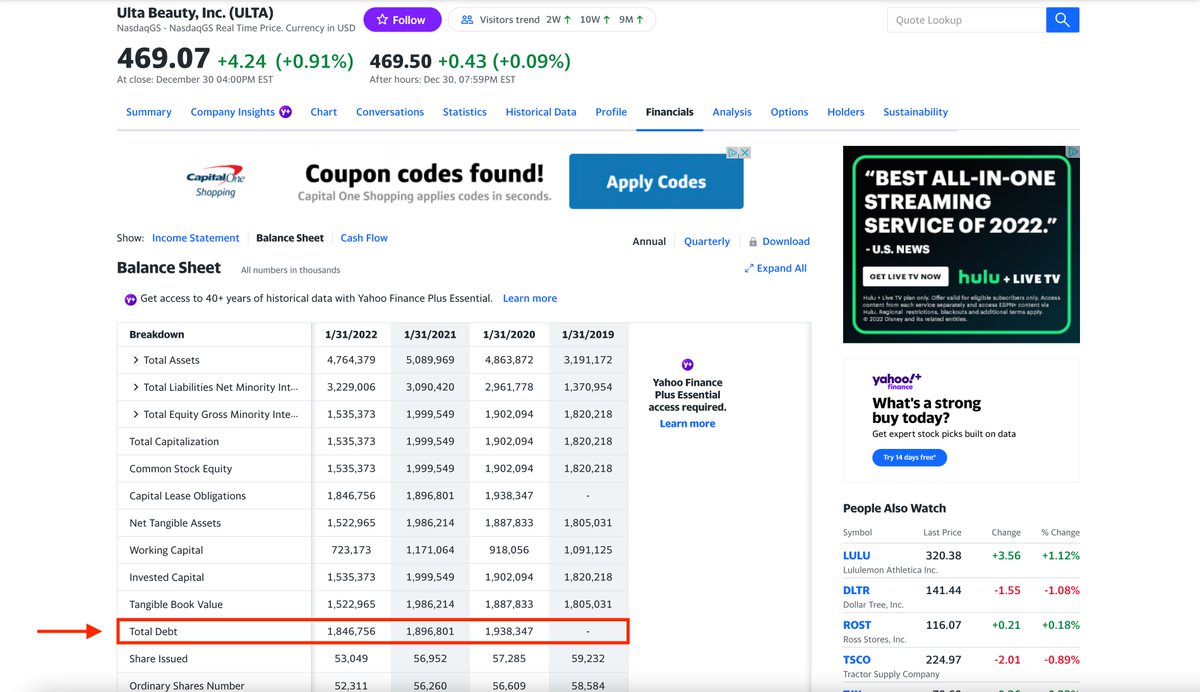Click the Y+ badge beside Company Insights
The height and width of the screenshot is (692, 1200).
[285, 112]
